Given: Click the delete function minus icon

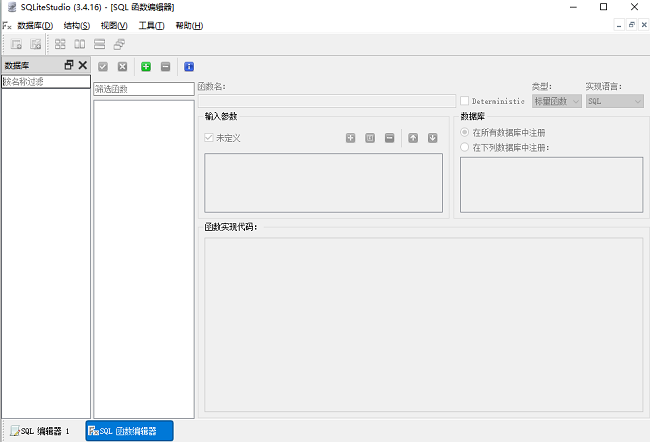Looking at the screenshot, I should 165,67.
